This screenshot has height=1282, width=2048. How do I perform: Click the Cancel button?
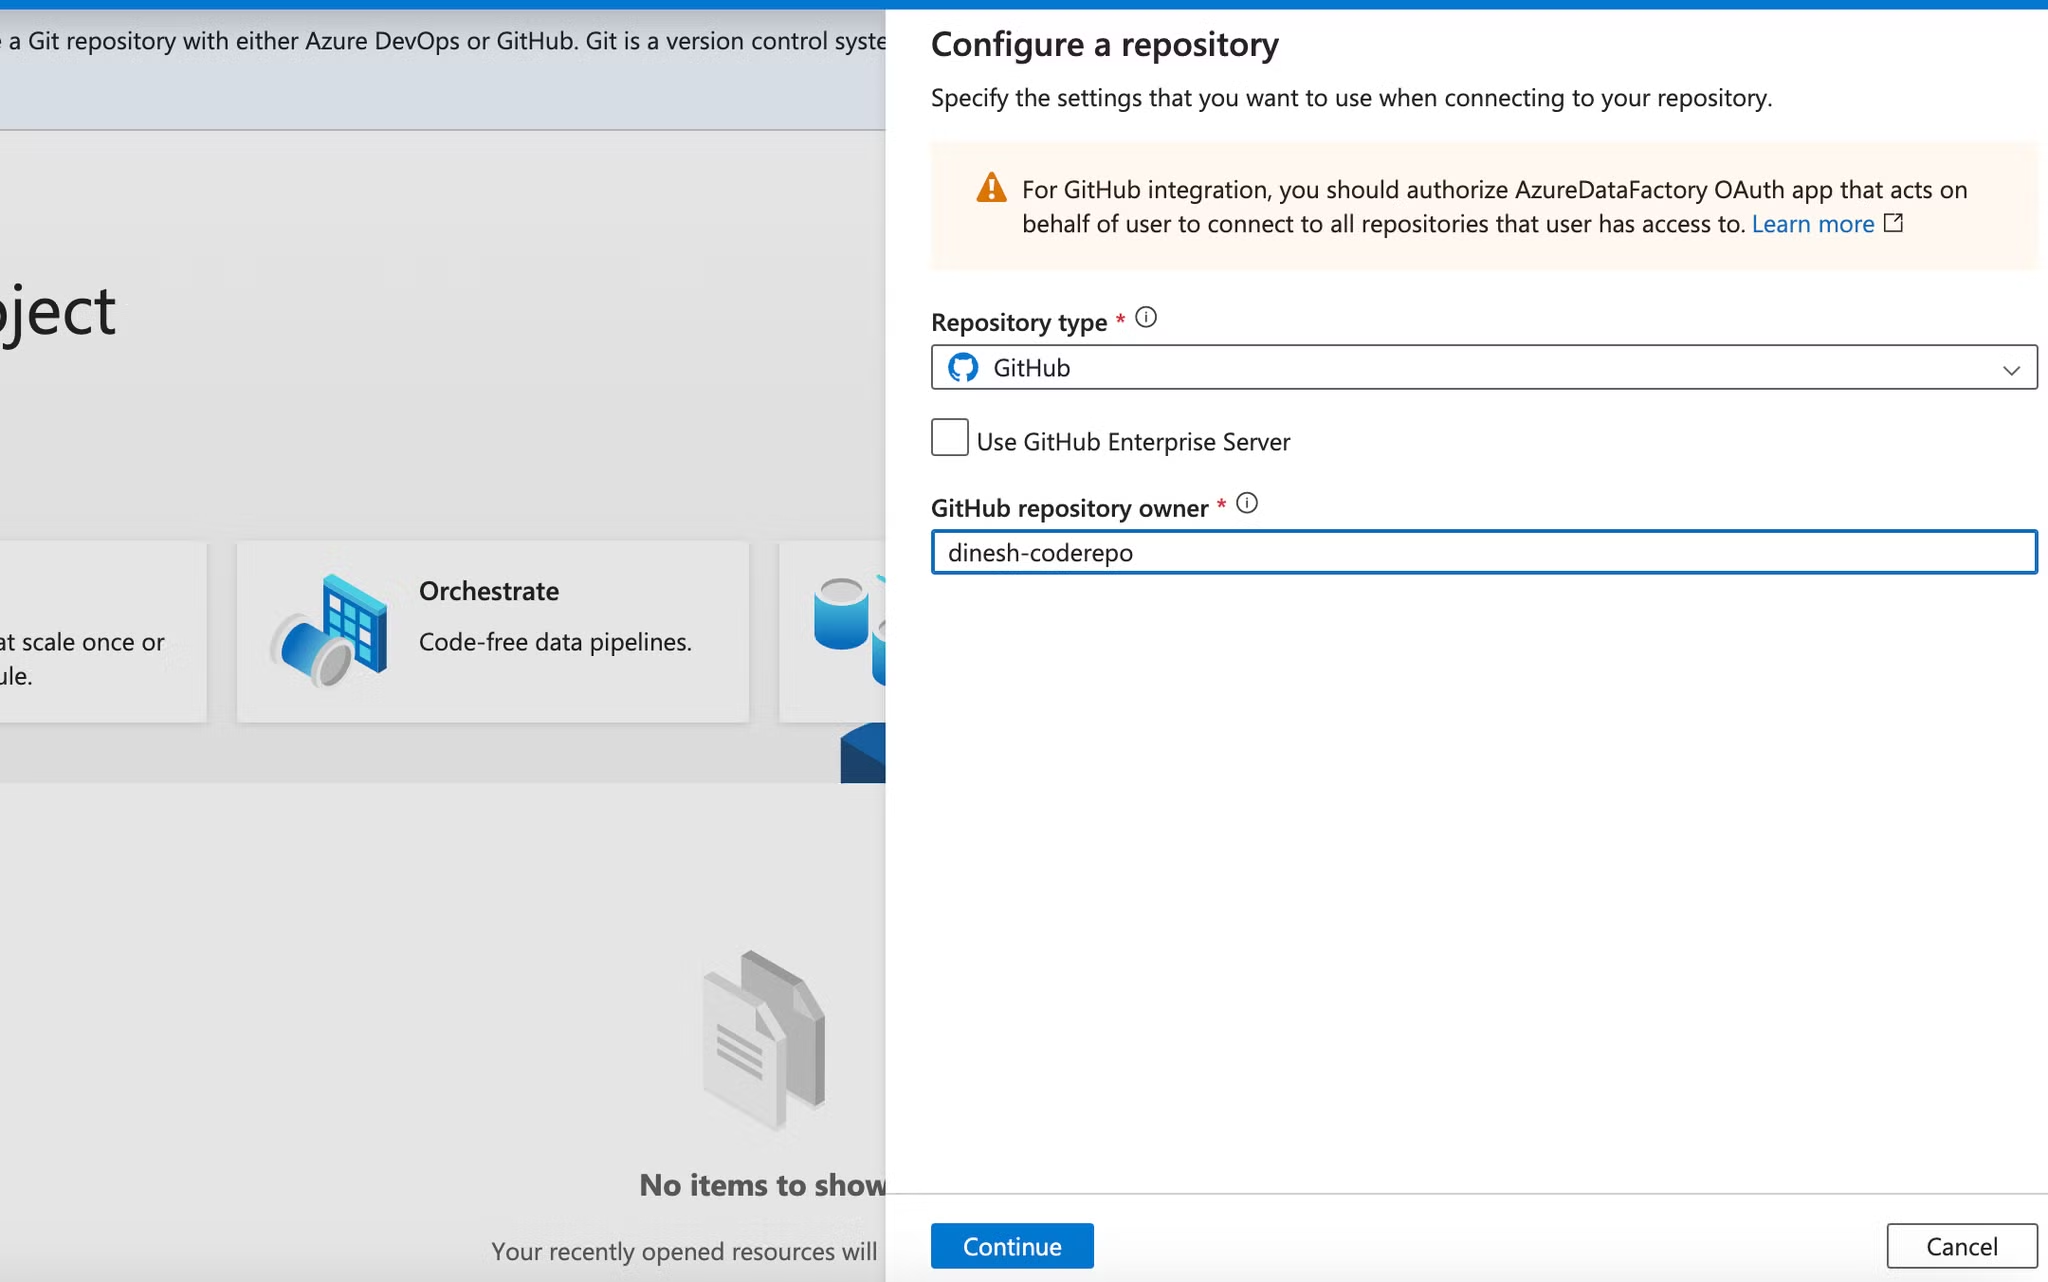click(x=1961, y=1246)
